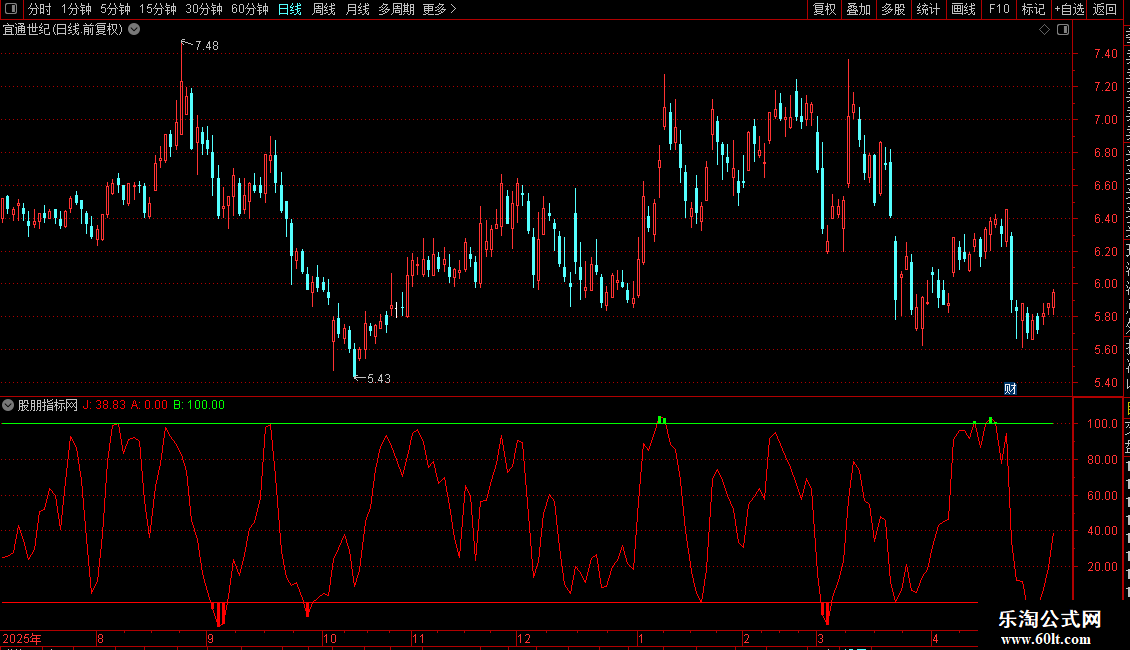1130x650 pixels.
Task: Click the 20.00 indicator axis label
Action: point(1103,566)
